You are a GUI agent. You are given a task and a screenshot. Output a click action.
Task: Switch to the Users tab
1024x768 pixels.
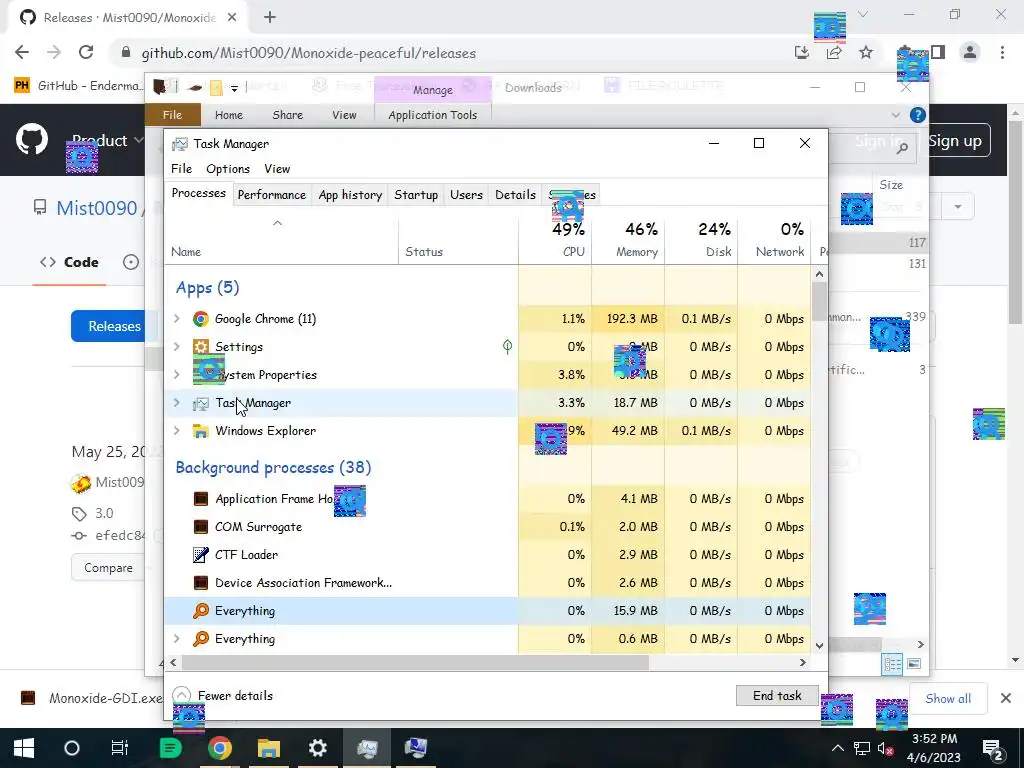[466, 195]
